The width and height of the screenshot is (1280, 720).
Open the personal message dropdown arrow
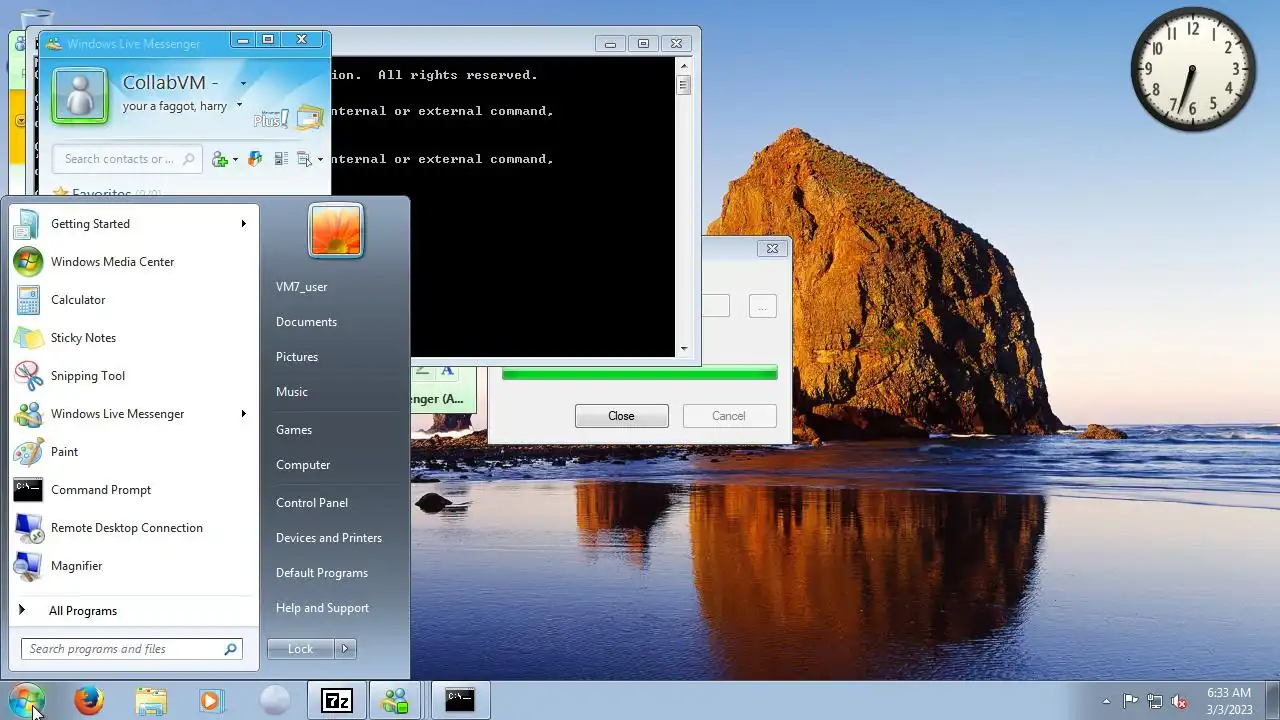tap(239, 106)
